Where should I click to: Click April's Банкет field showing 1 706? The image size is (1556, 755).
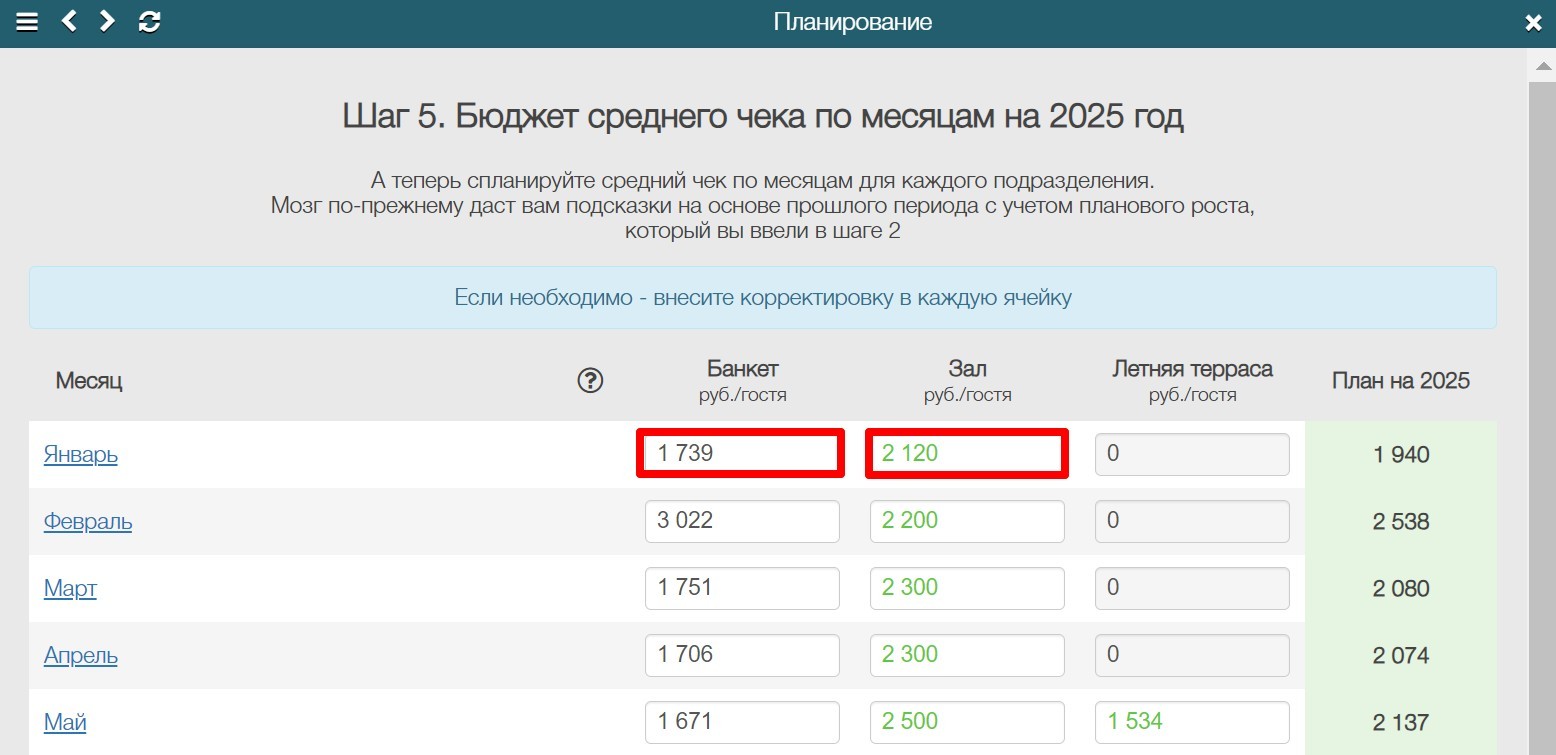pyautogui.click(x=741, y=655)
